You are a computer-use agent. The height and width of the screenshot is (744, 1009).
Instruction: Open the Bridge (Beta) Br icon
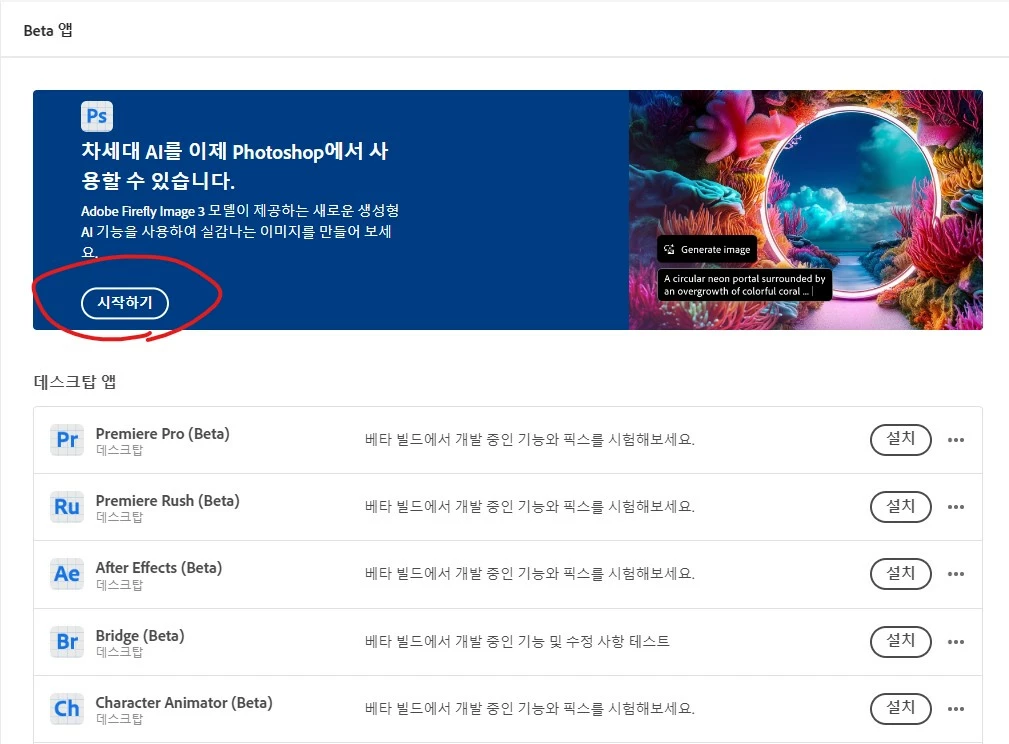(67, 642)
